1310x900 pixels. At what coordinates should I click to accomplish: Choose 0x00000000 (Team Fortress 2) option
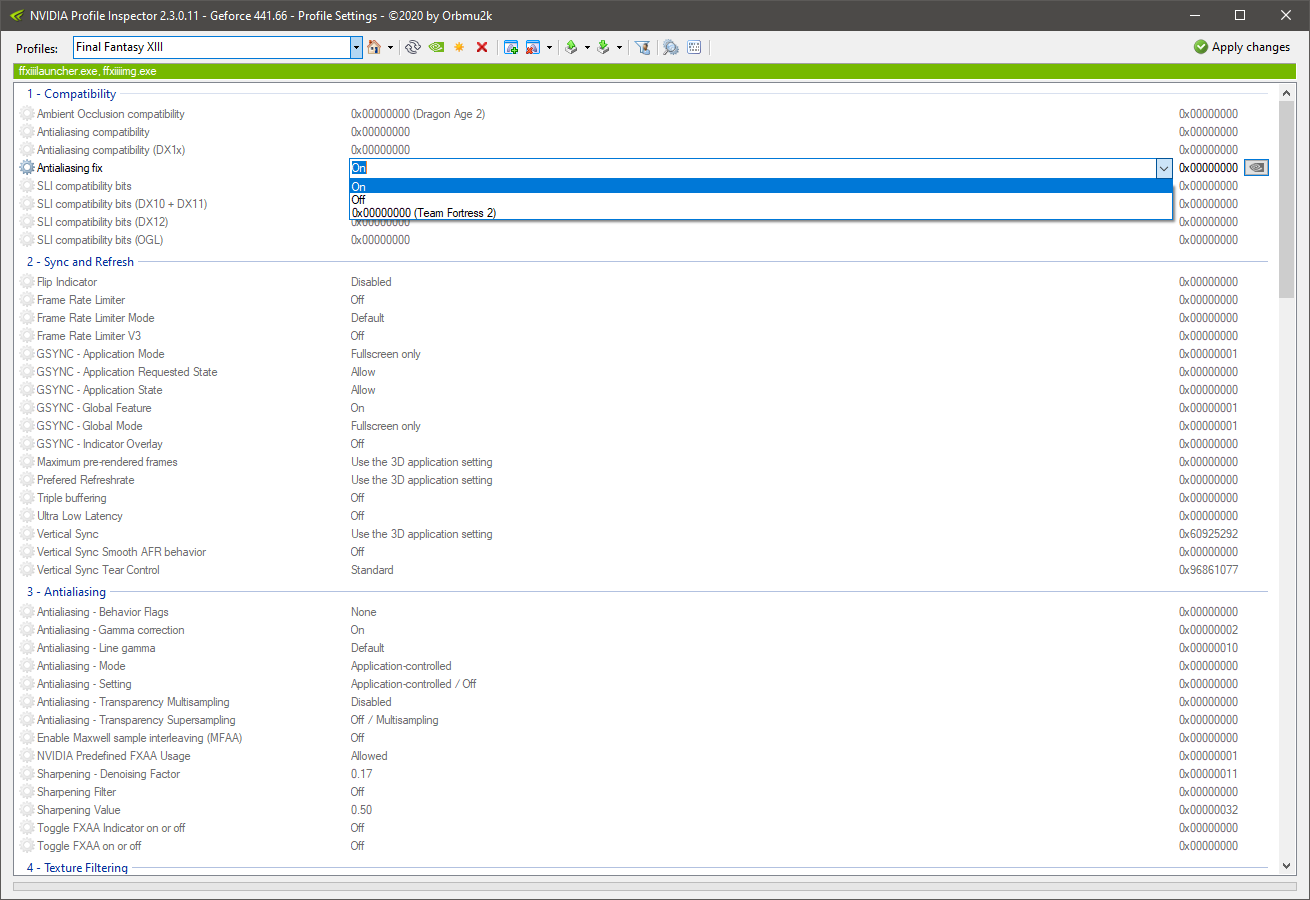[760, 213]
